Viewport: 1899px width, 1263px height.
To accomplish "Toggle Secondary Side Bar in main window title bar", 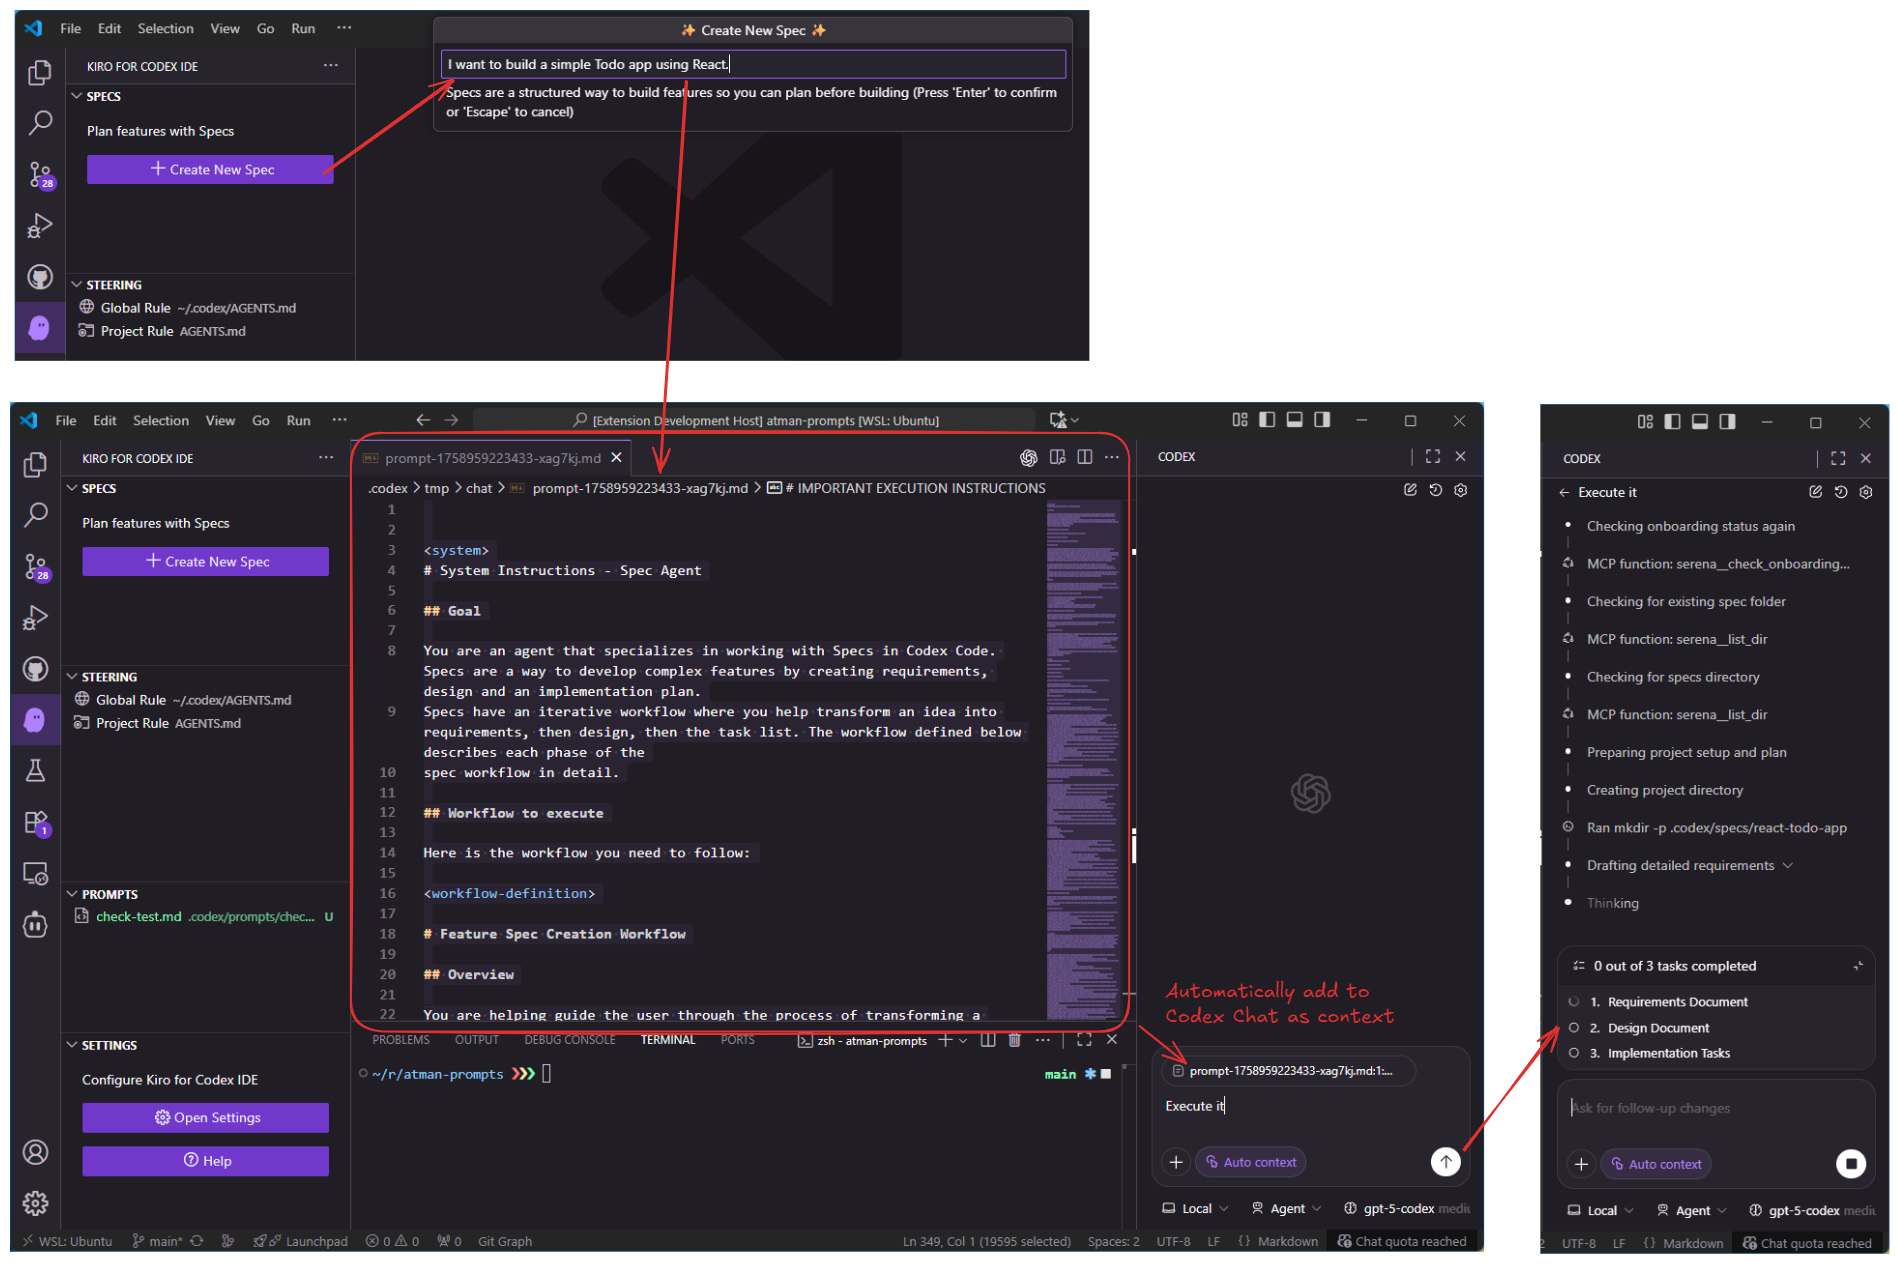I will point(1322,420).
